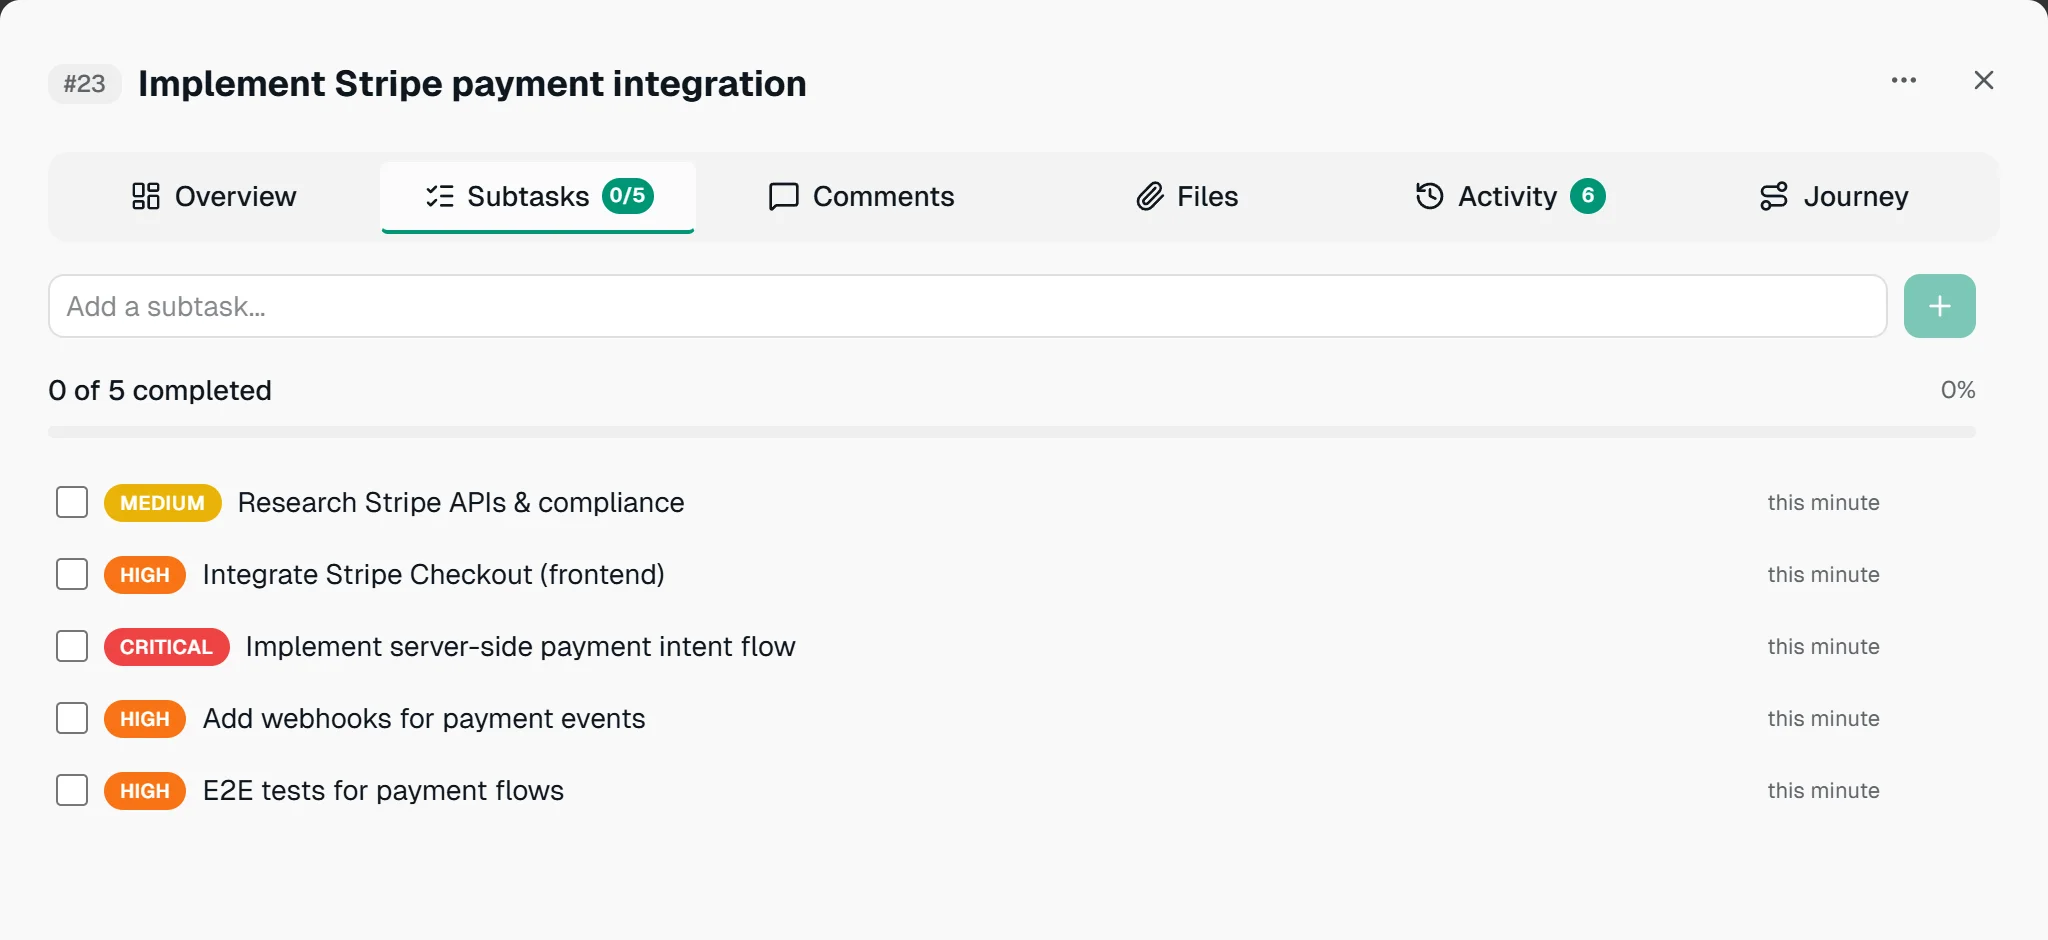
Task: Click Implement server-side payment intent flow text
Action: (520, 646)
